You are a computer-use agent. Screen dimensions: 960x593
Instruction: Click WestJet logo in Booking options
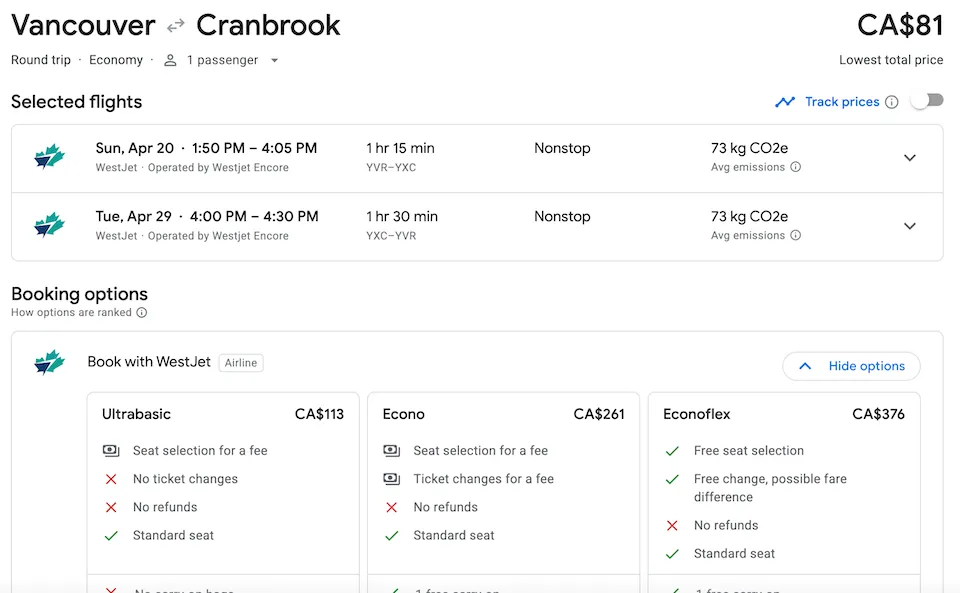pyautogui.click(x=49, y=362)
